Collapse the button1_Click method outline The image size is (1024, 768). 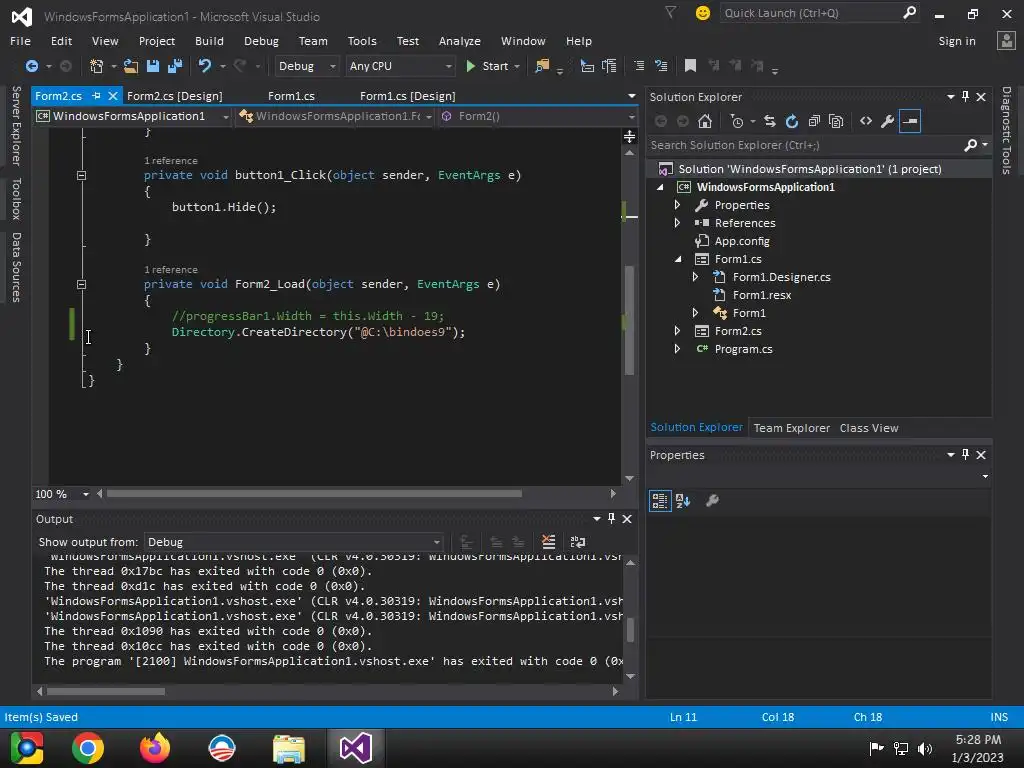[x=81, y=175]
